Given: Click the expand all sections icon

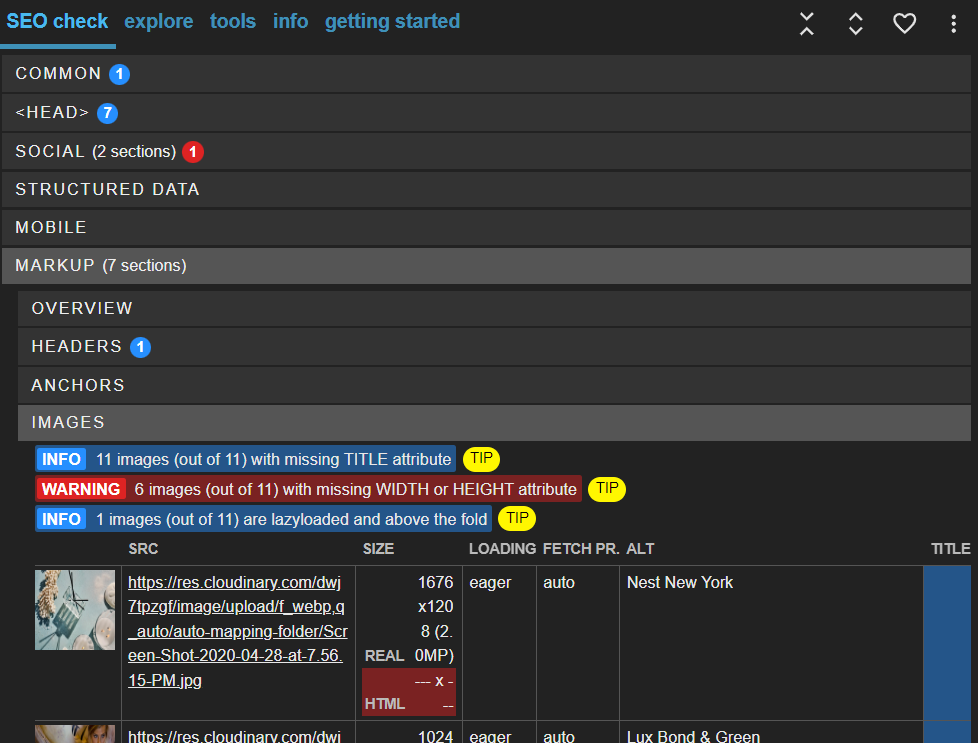Looking at the screenshot, I should (x=856, y=24).
